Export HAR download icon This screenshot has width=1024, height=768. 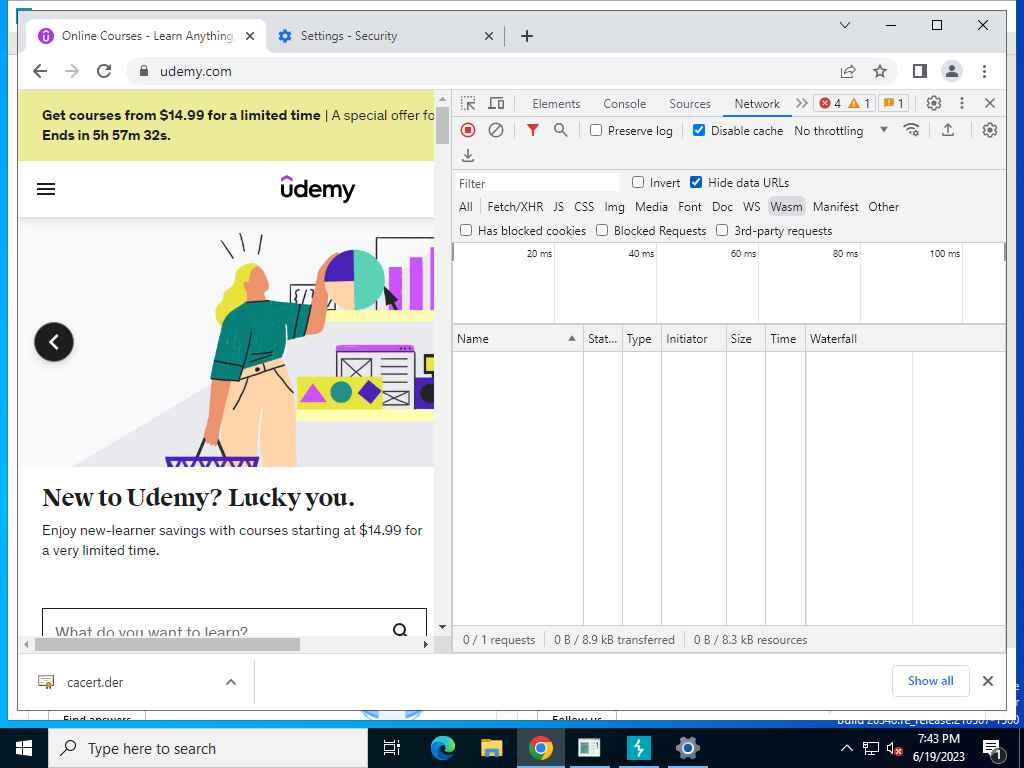point(468,155)
